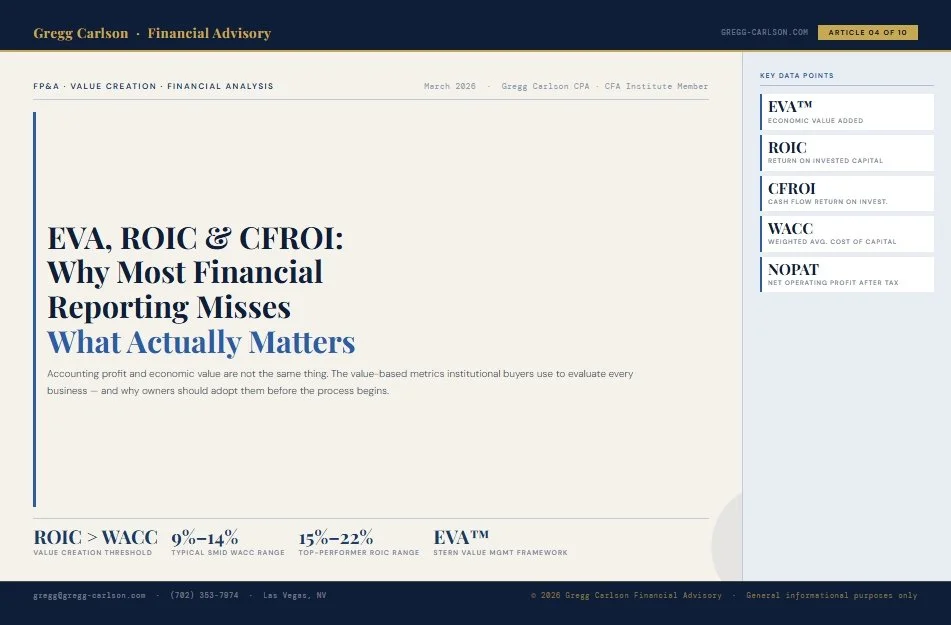Click the NOPAT key data point
Screen dimensions: 951x625
846,274
